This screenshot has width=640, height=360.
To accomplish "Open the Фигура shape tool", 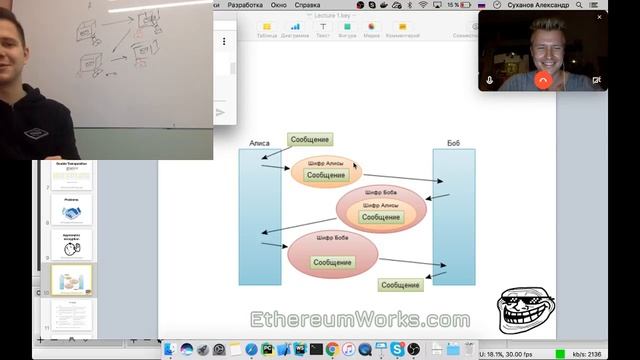I will (347, 31).
